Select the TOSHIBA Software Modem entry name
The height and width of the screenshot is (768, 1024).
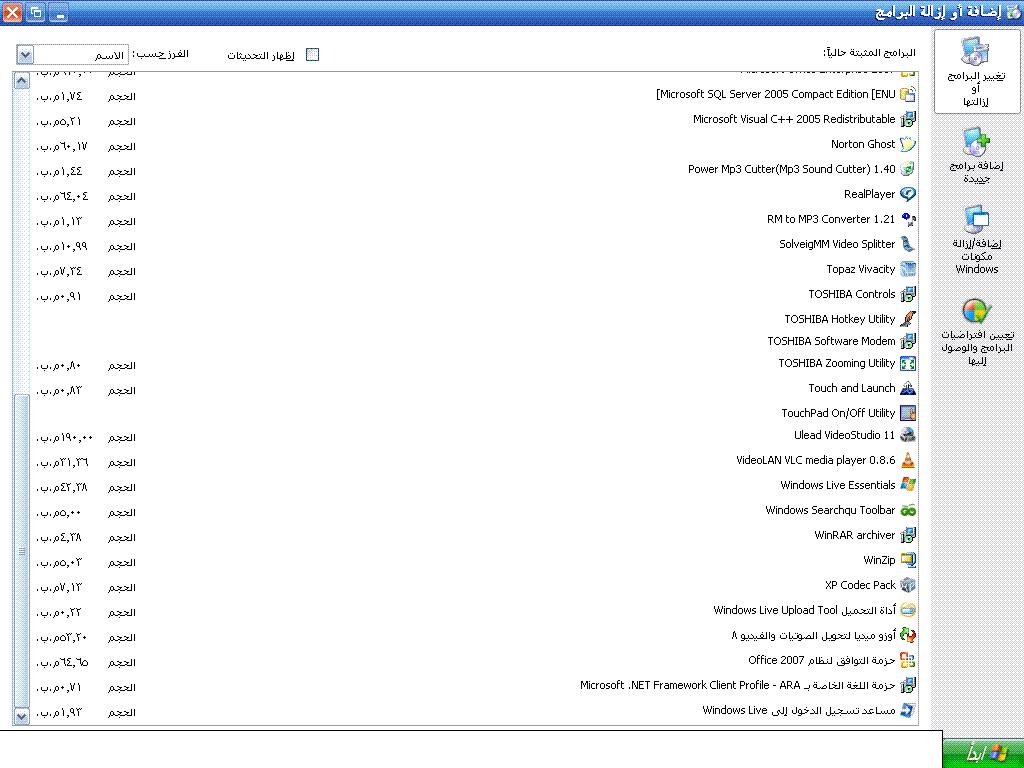[x=831, y=342]
